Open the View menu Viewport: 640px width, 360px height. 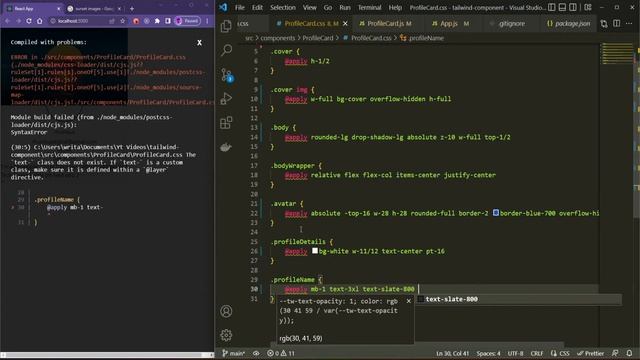309,7
